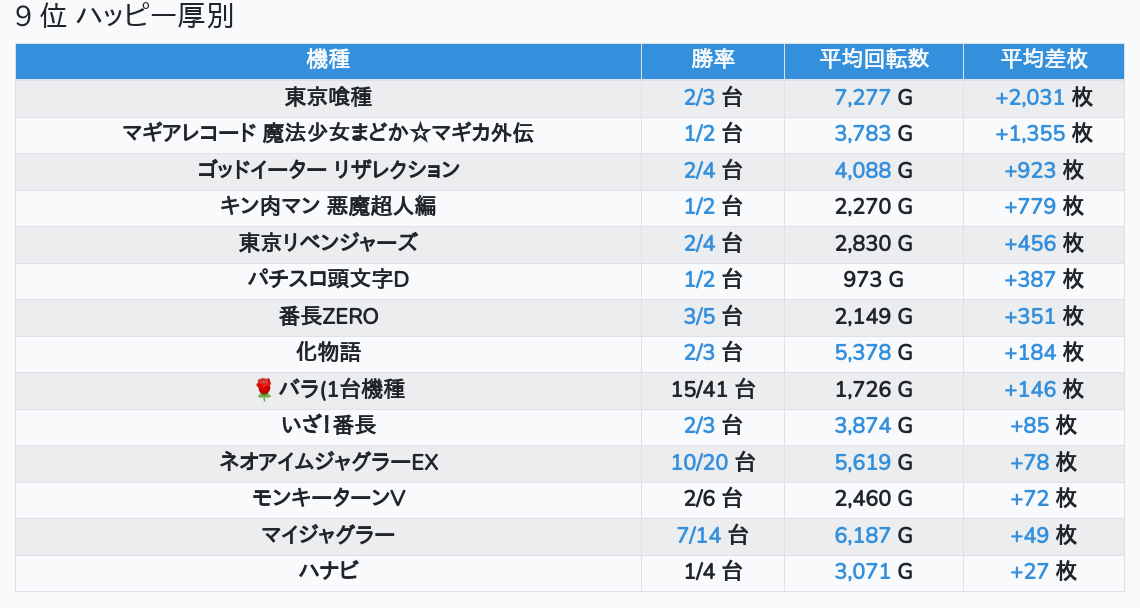Image resolution: width=1140 pixels, height=608 pixels.
Task: Select the パチスロ頭文字D machine name
Action: tap(328, 280)
